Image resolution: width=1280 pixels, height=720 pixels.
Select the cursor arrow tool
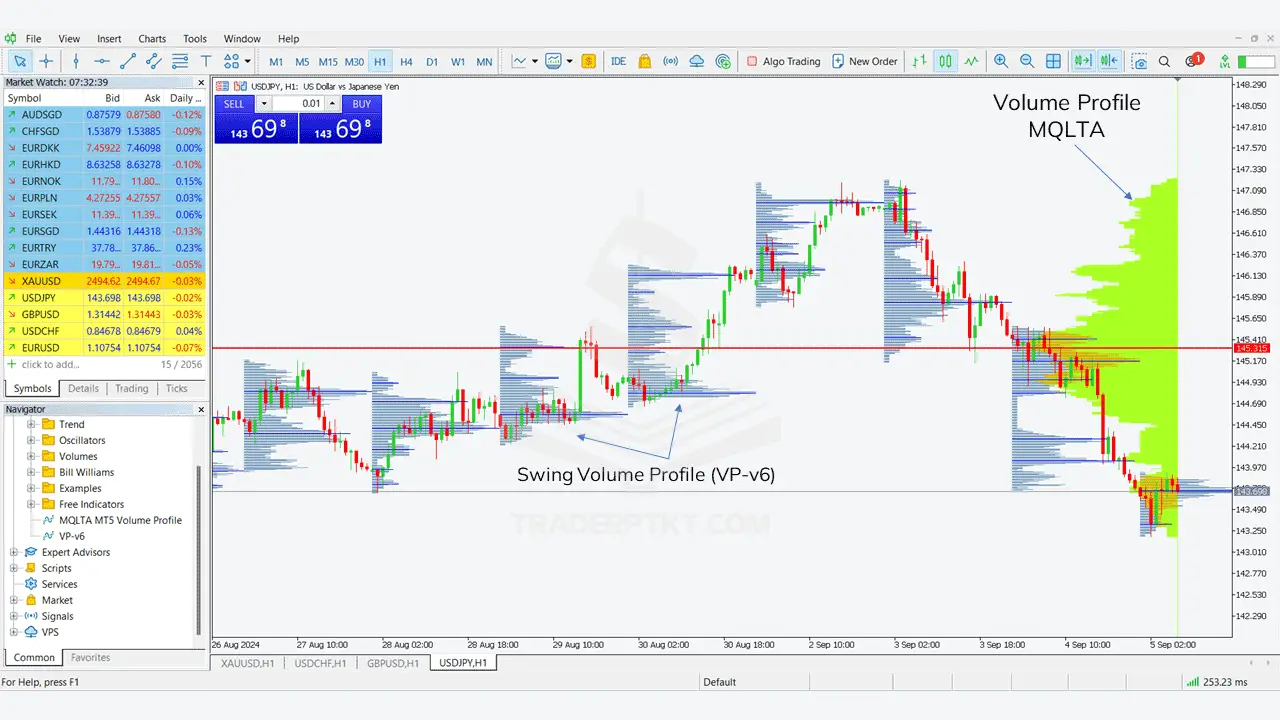pos(20,61)
